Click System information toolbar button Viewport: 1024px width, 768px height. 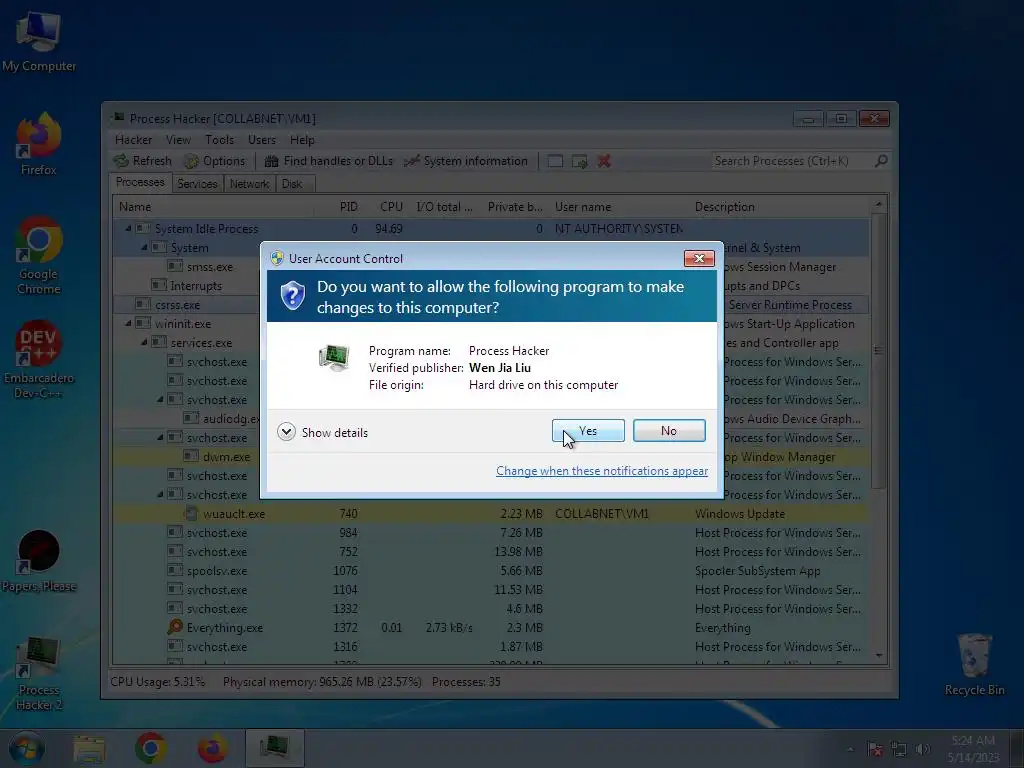click(466, 161)
